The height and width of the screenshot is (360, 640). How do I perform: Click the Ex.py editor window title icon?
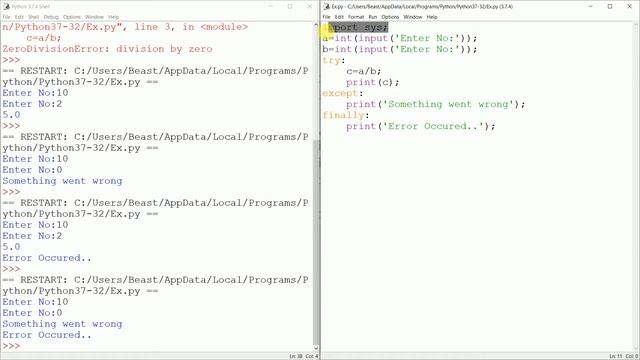click(x=327, y=7)
